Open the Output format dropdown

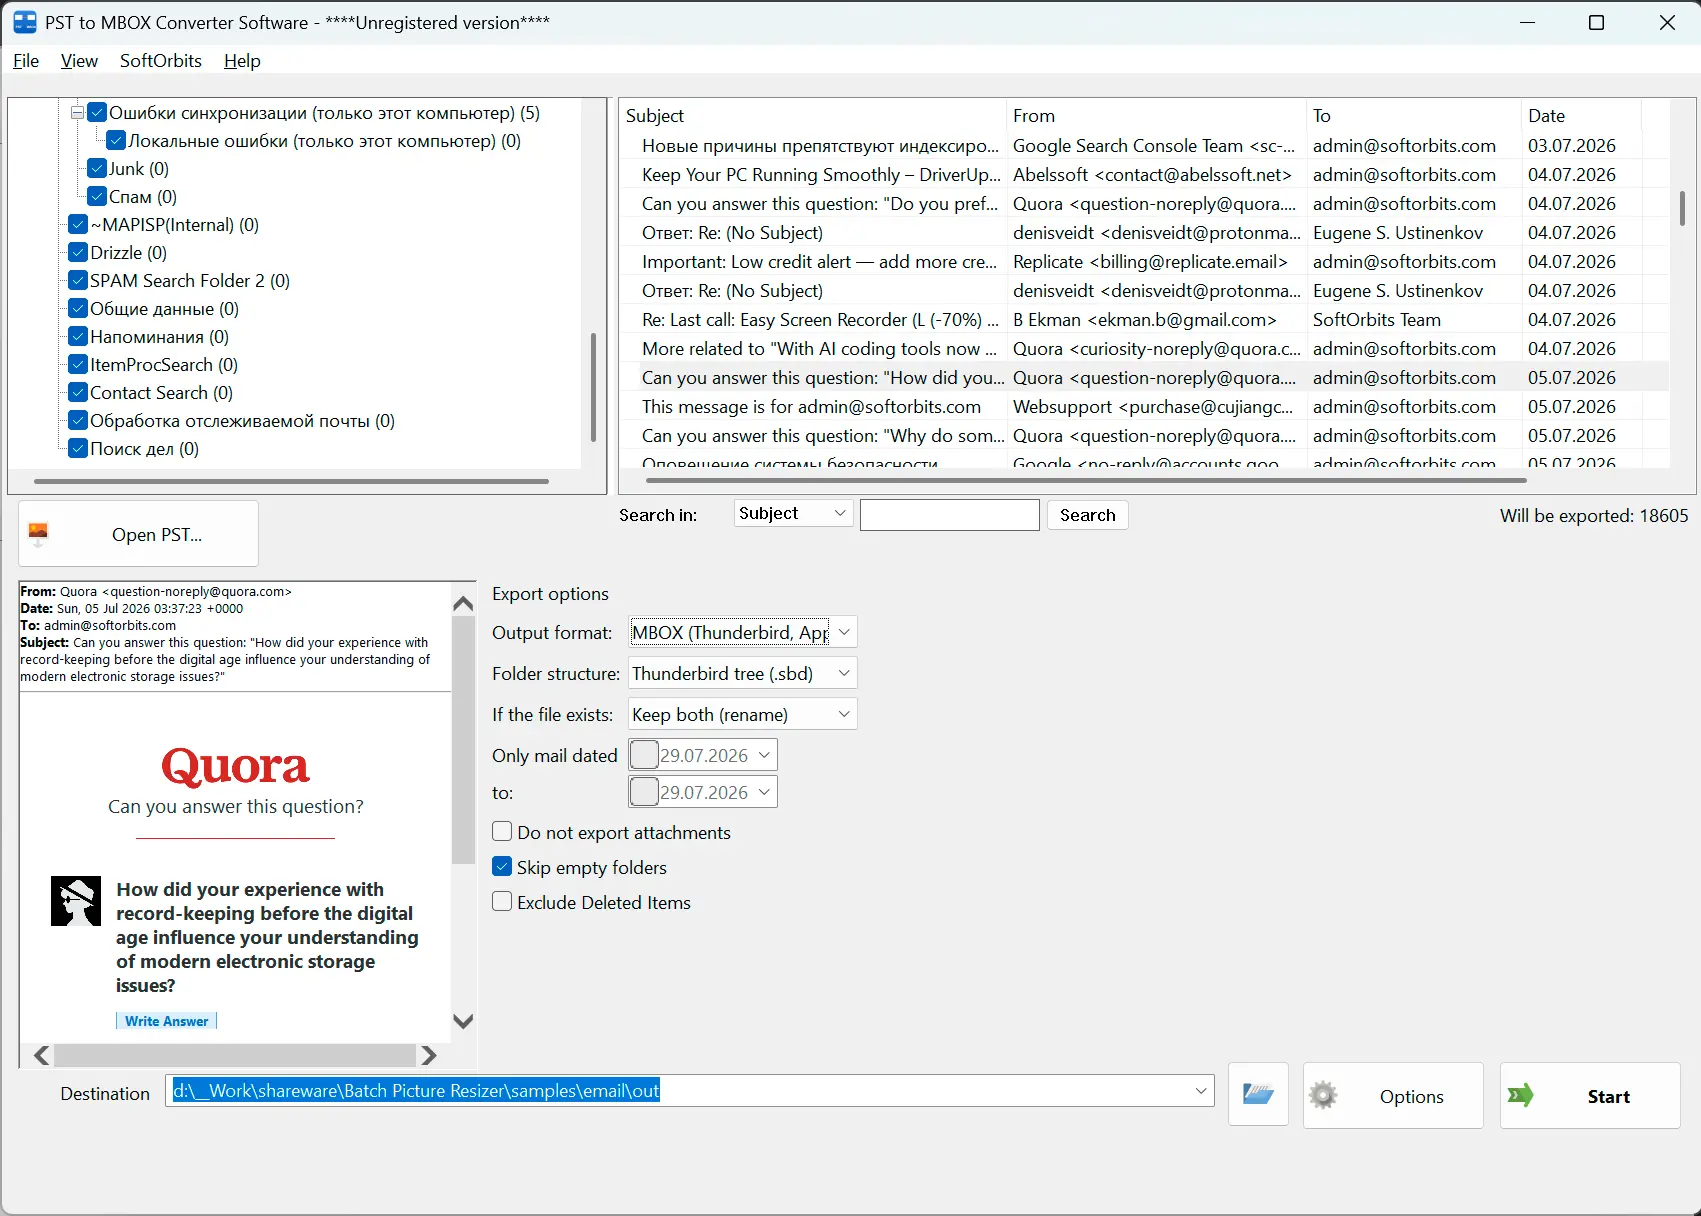844,632
